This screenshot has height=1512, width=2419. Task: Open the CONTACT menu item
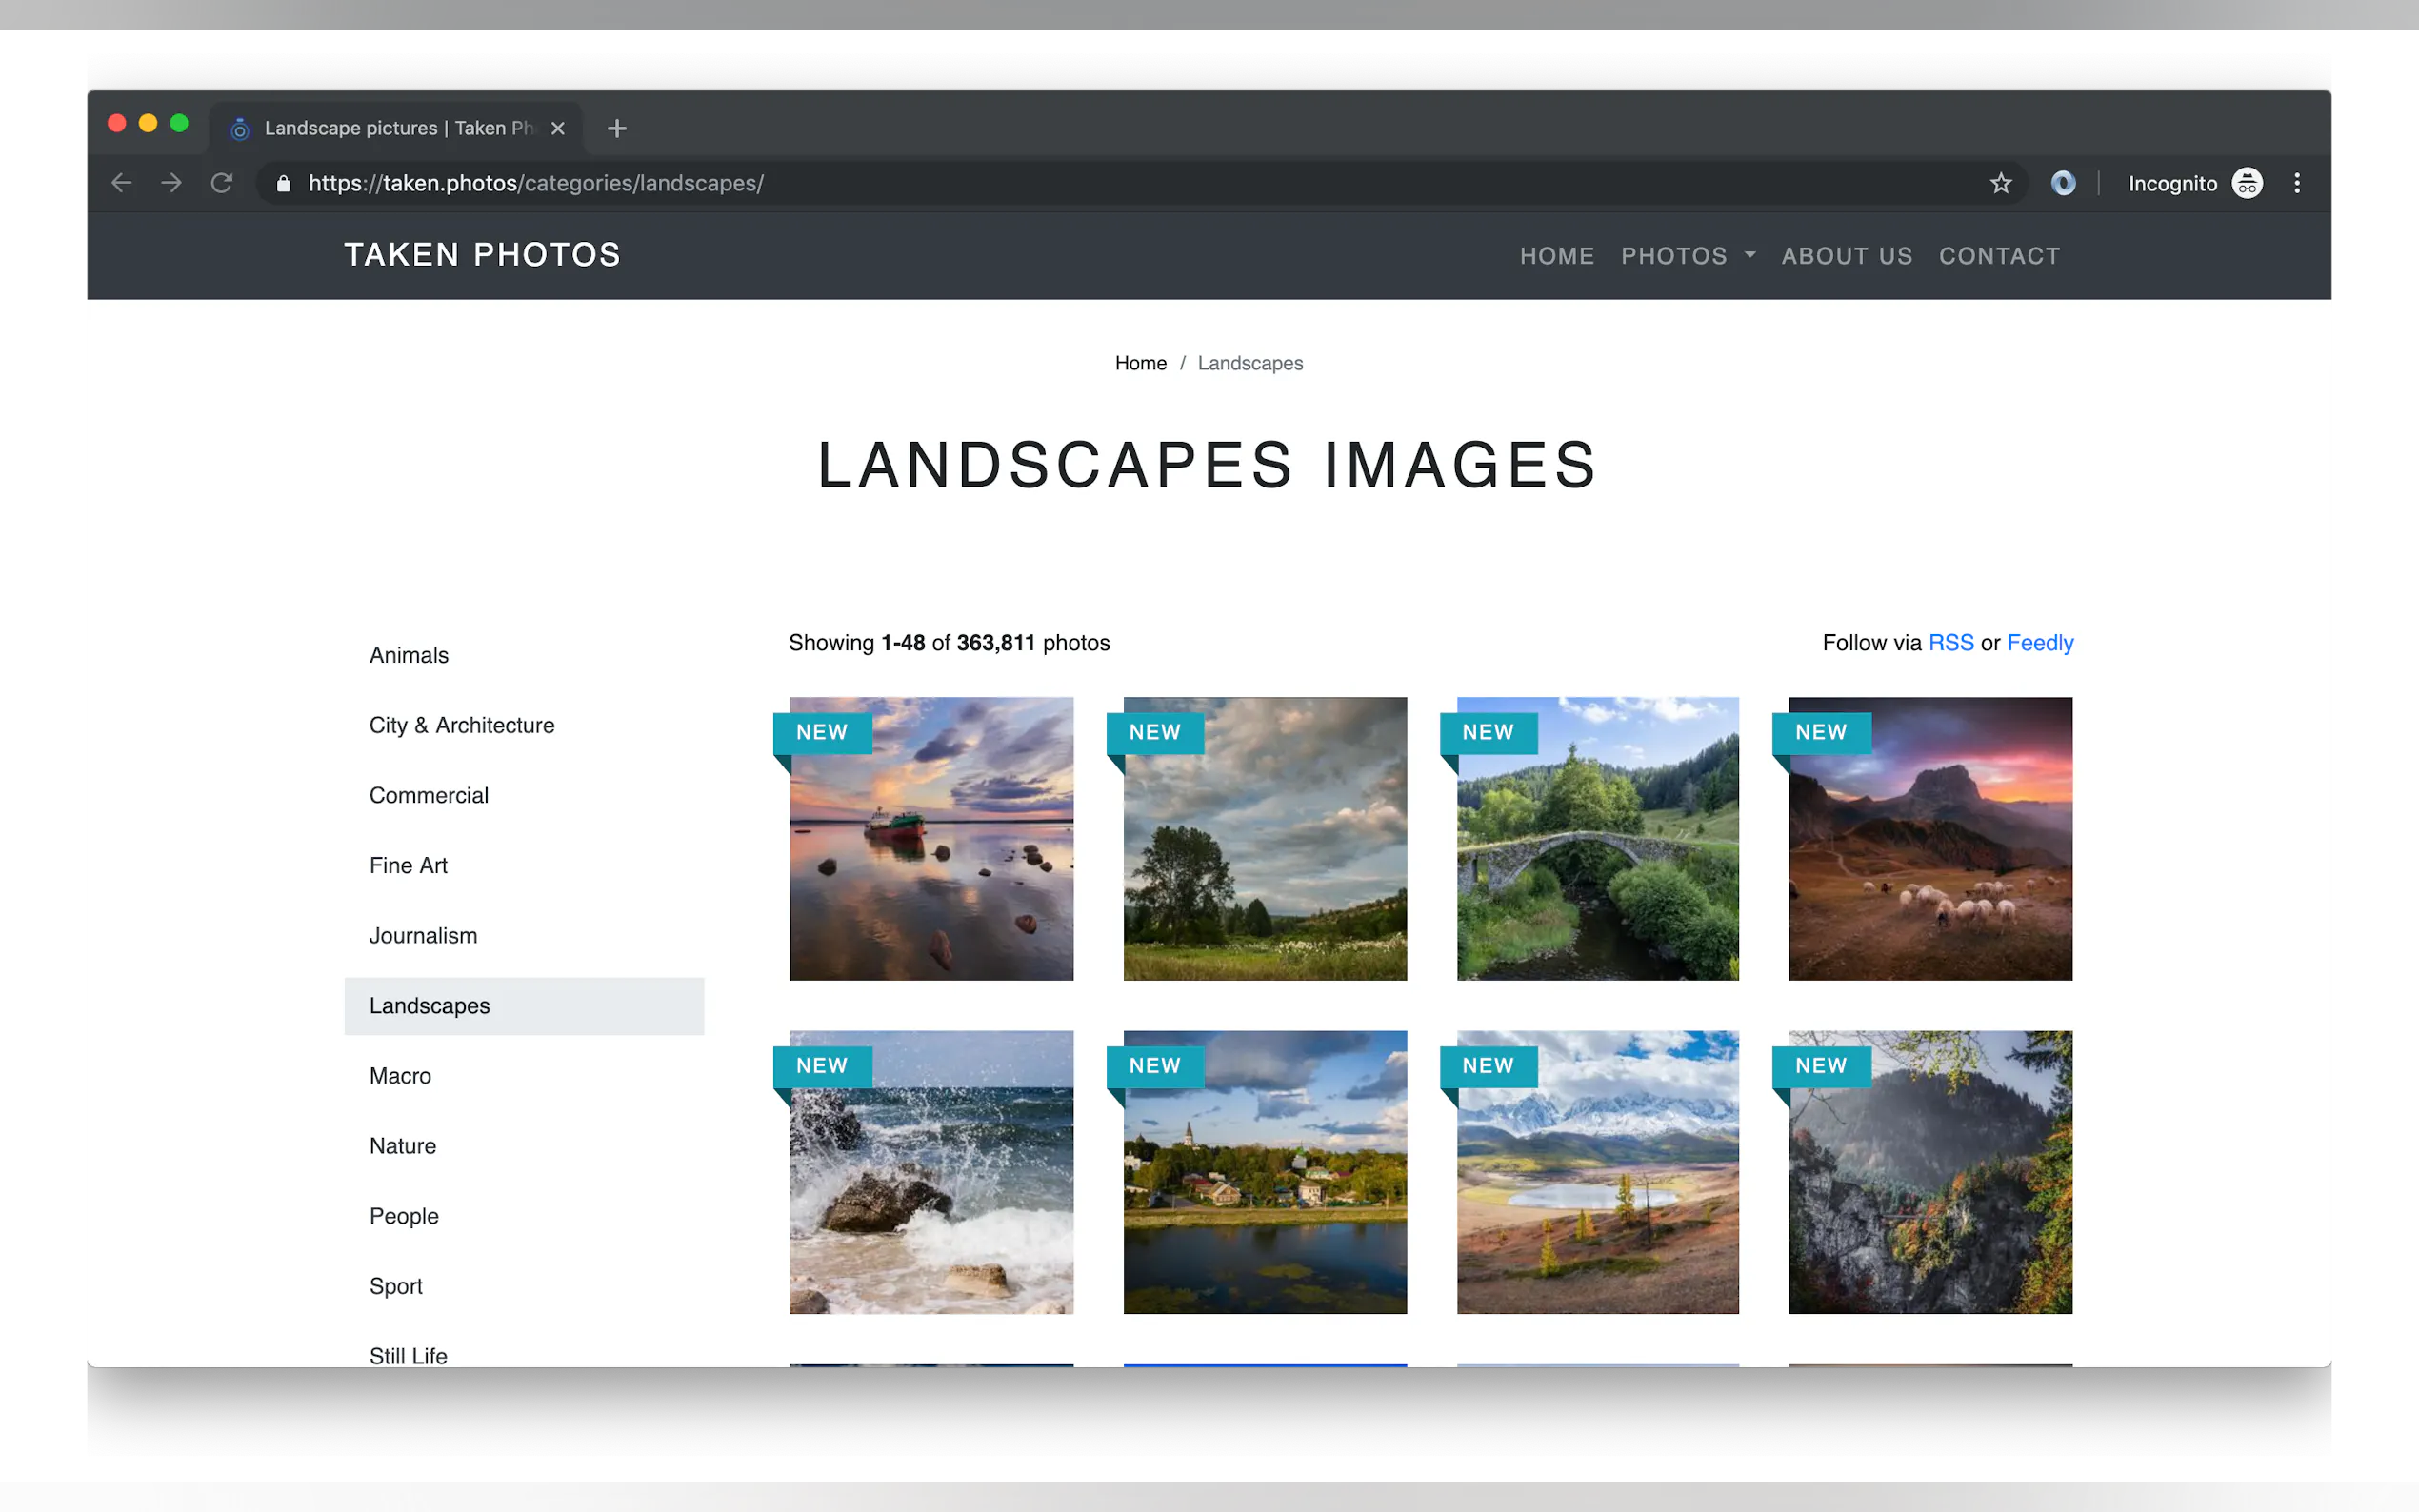(x=1999, y=256)
